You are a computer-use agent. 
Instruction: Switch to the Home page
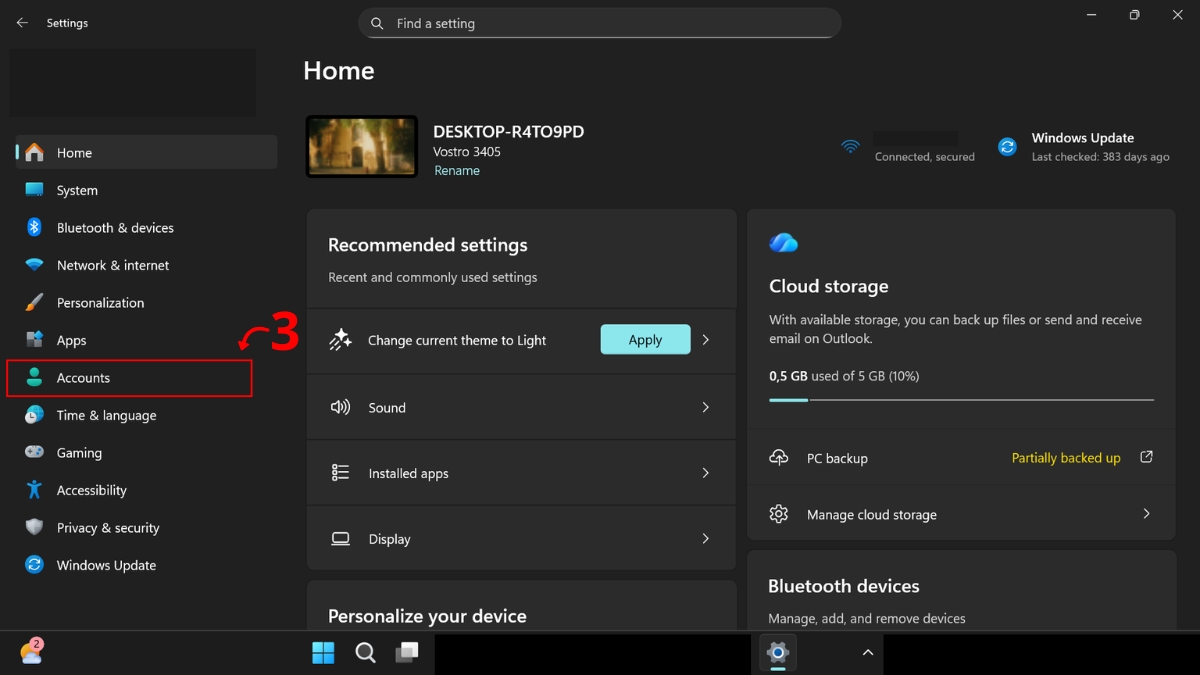point(75,152)
